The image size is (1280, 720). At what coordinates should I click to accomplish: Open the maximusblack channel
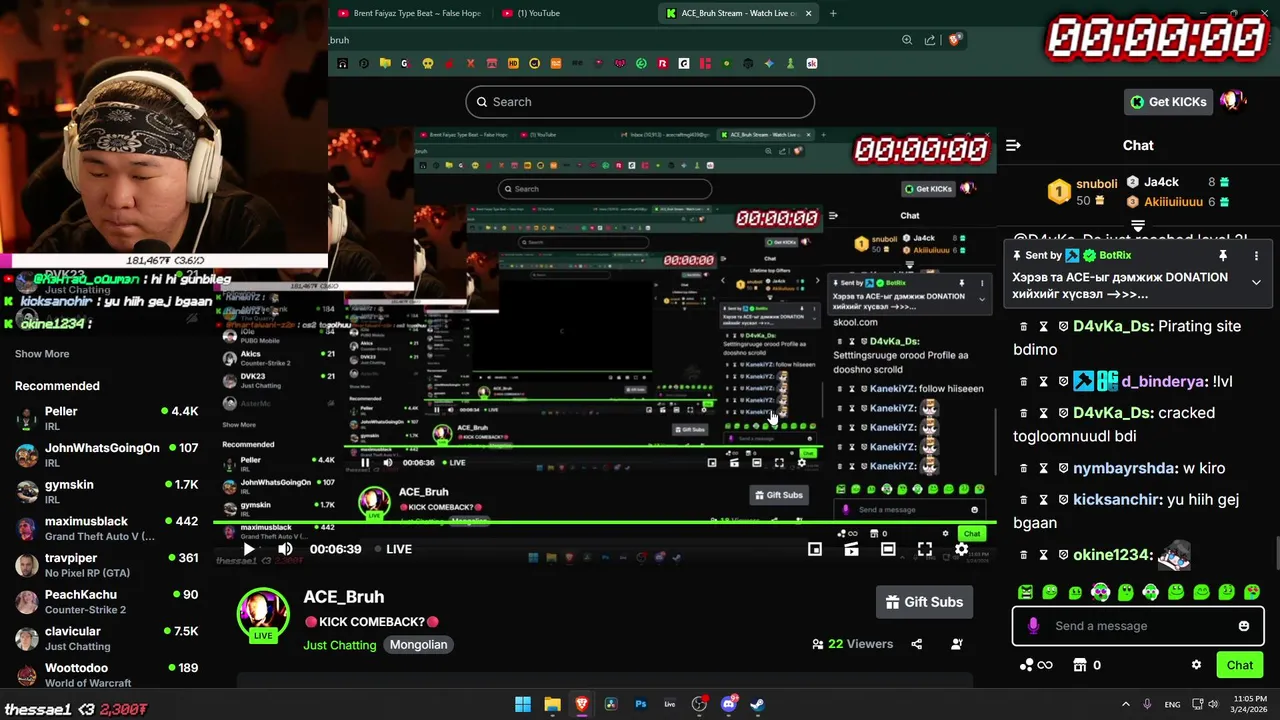[x=107, y=528]
